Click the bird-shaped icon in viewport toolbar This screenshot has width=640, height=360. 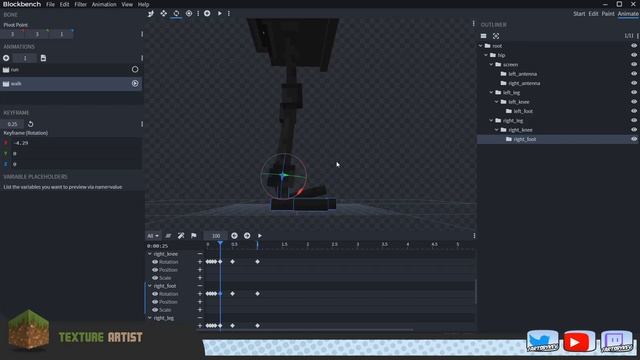pyautogui.click(x=151, y=13)
